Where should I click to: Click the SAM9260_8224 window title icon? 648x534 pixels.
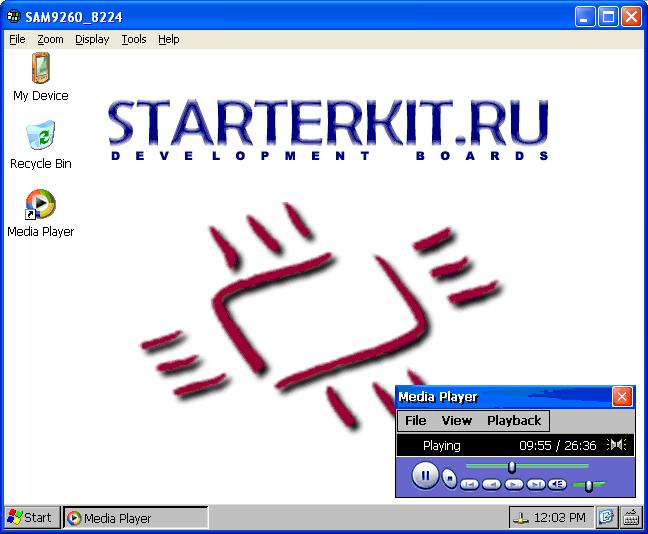pos(14,17)
